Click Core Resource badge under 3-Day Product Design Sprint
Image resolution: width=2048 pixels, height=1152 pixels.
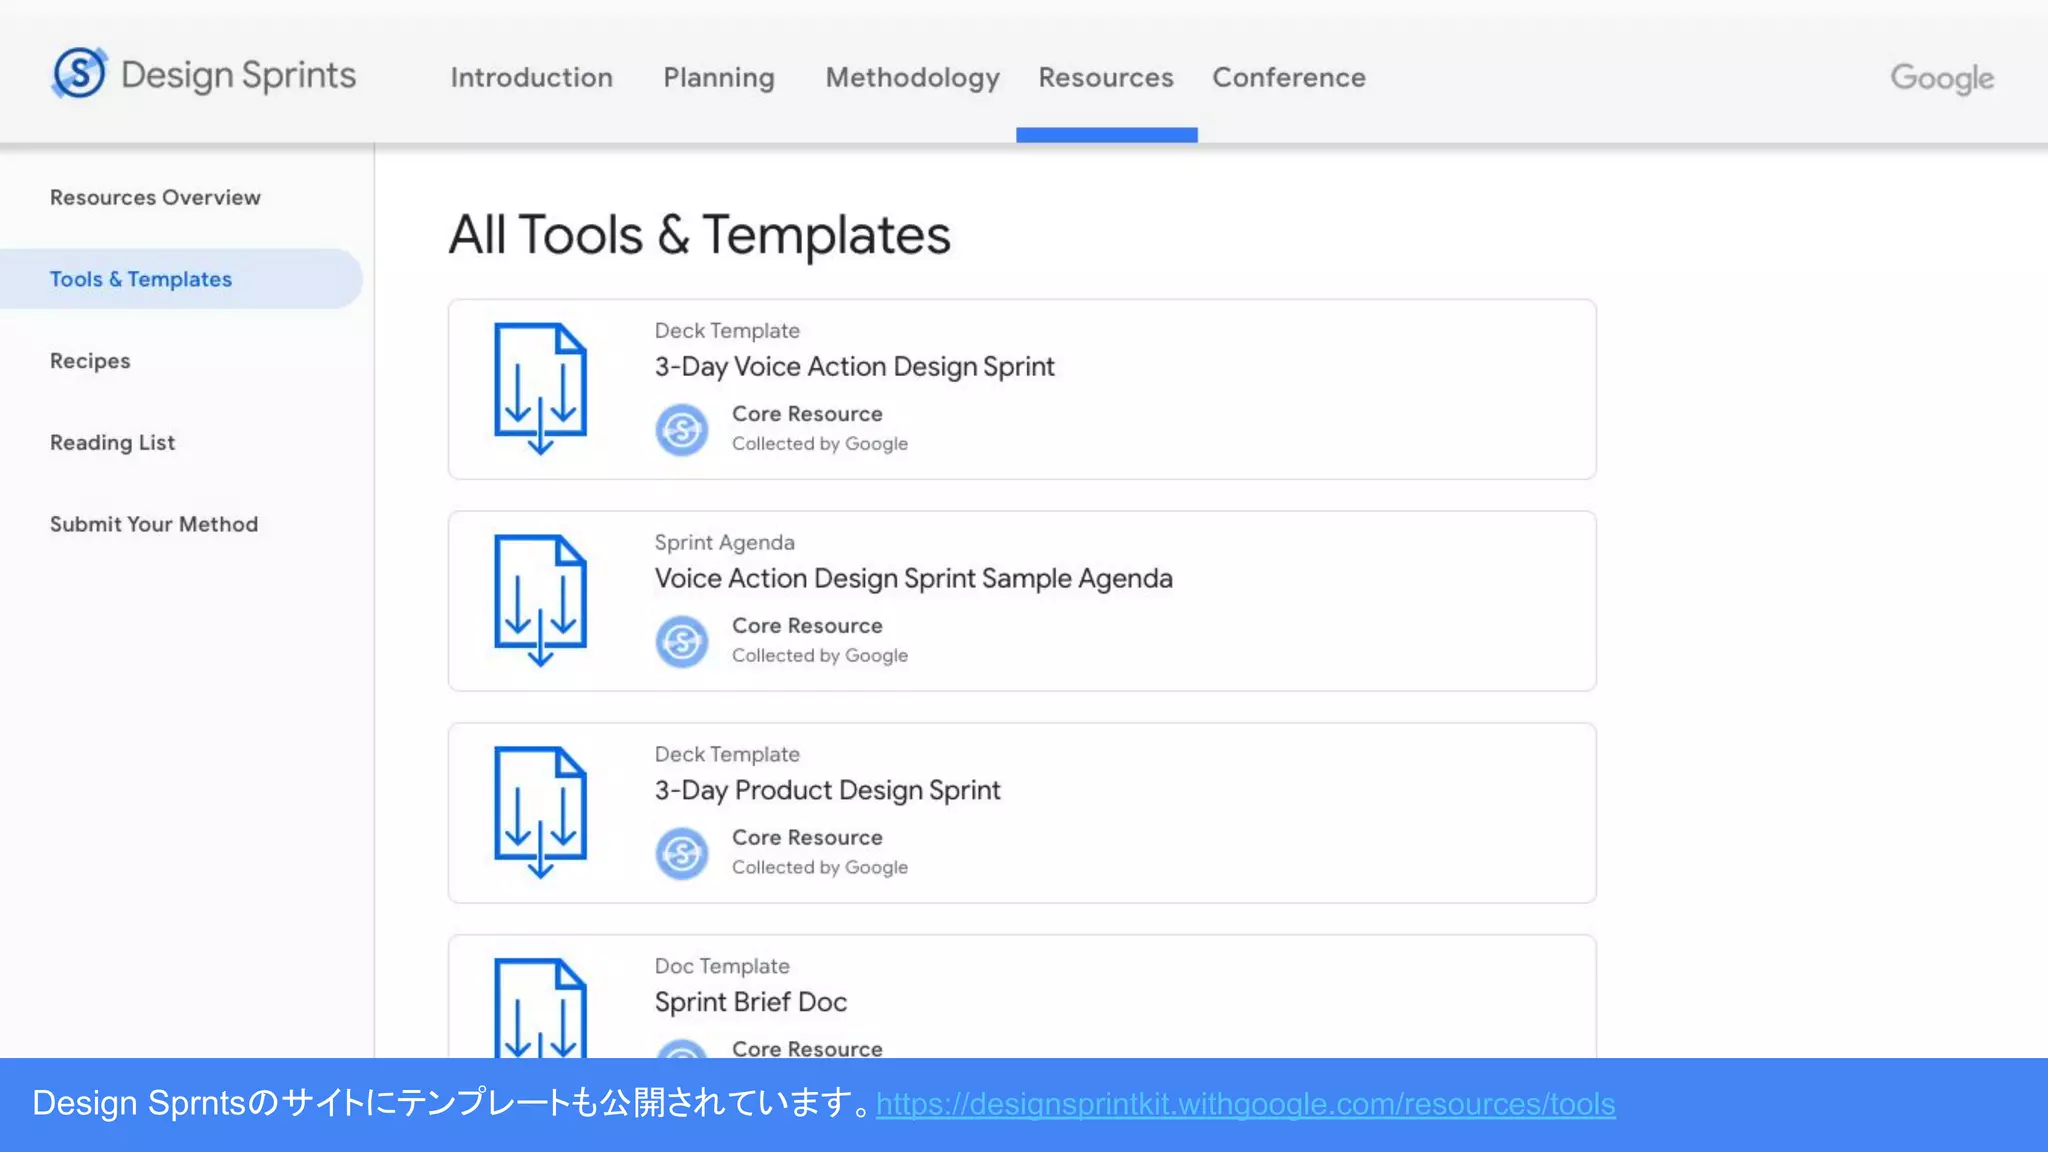[x=682, y=854]
